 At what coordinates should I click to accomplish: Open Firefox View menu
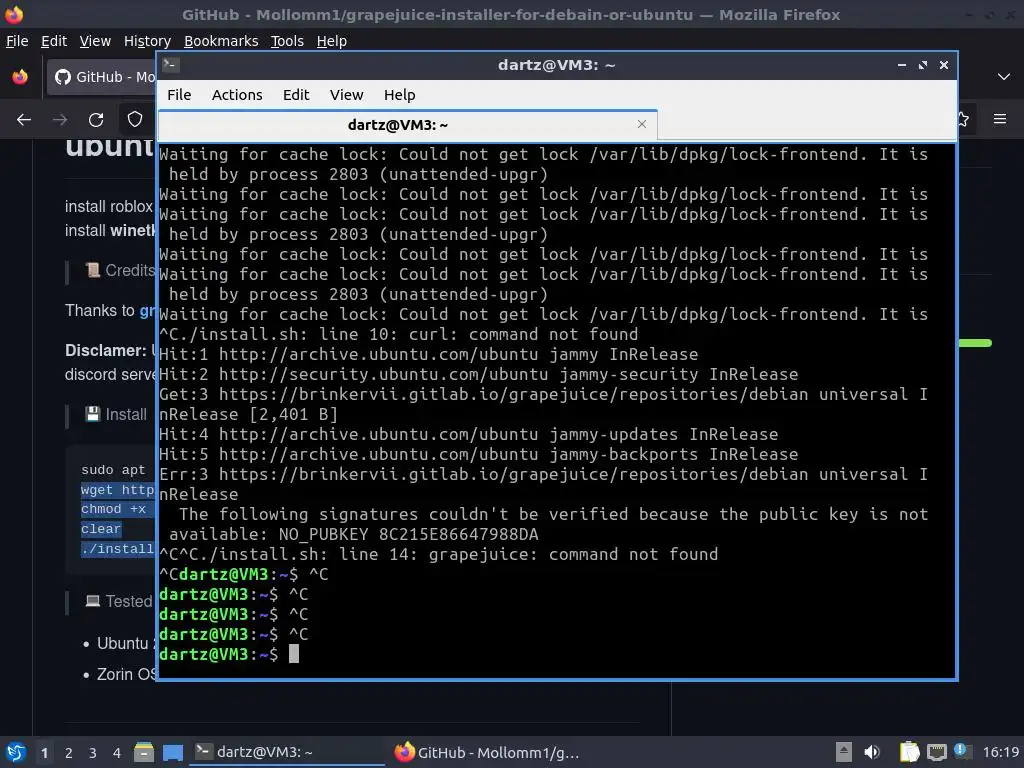click(x=95, y=40)
